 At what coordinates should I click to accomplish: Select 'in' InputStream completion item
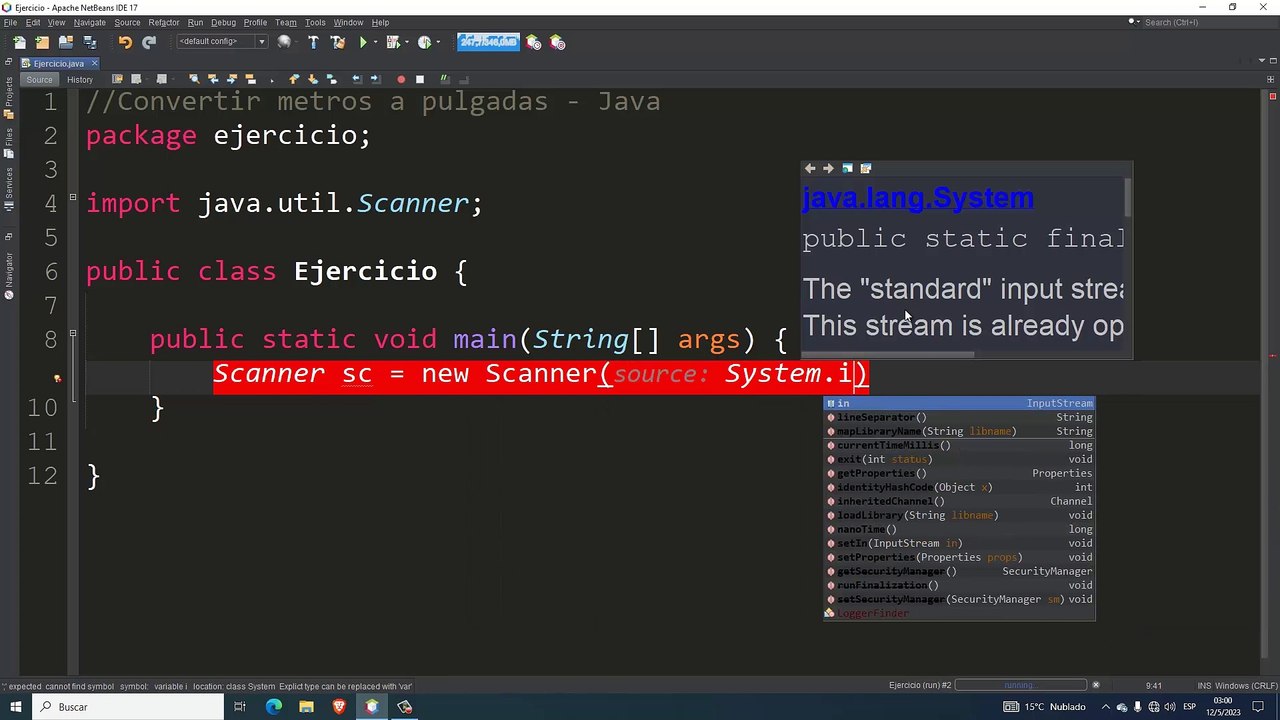959,403
